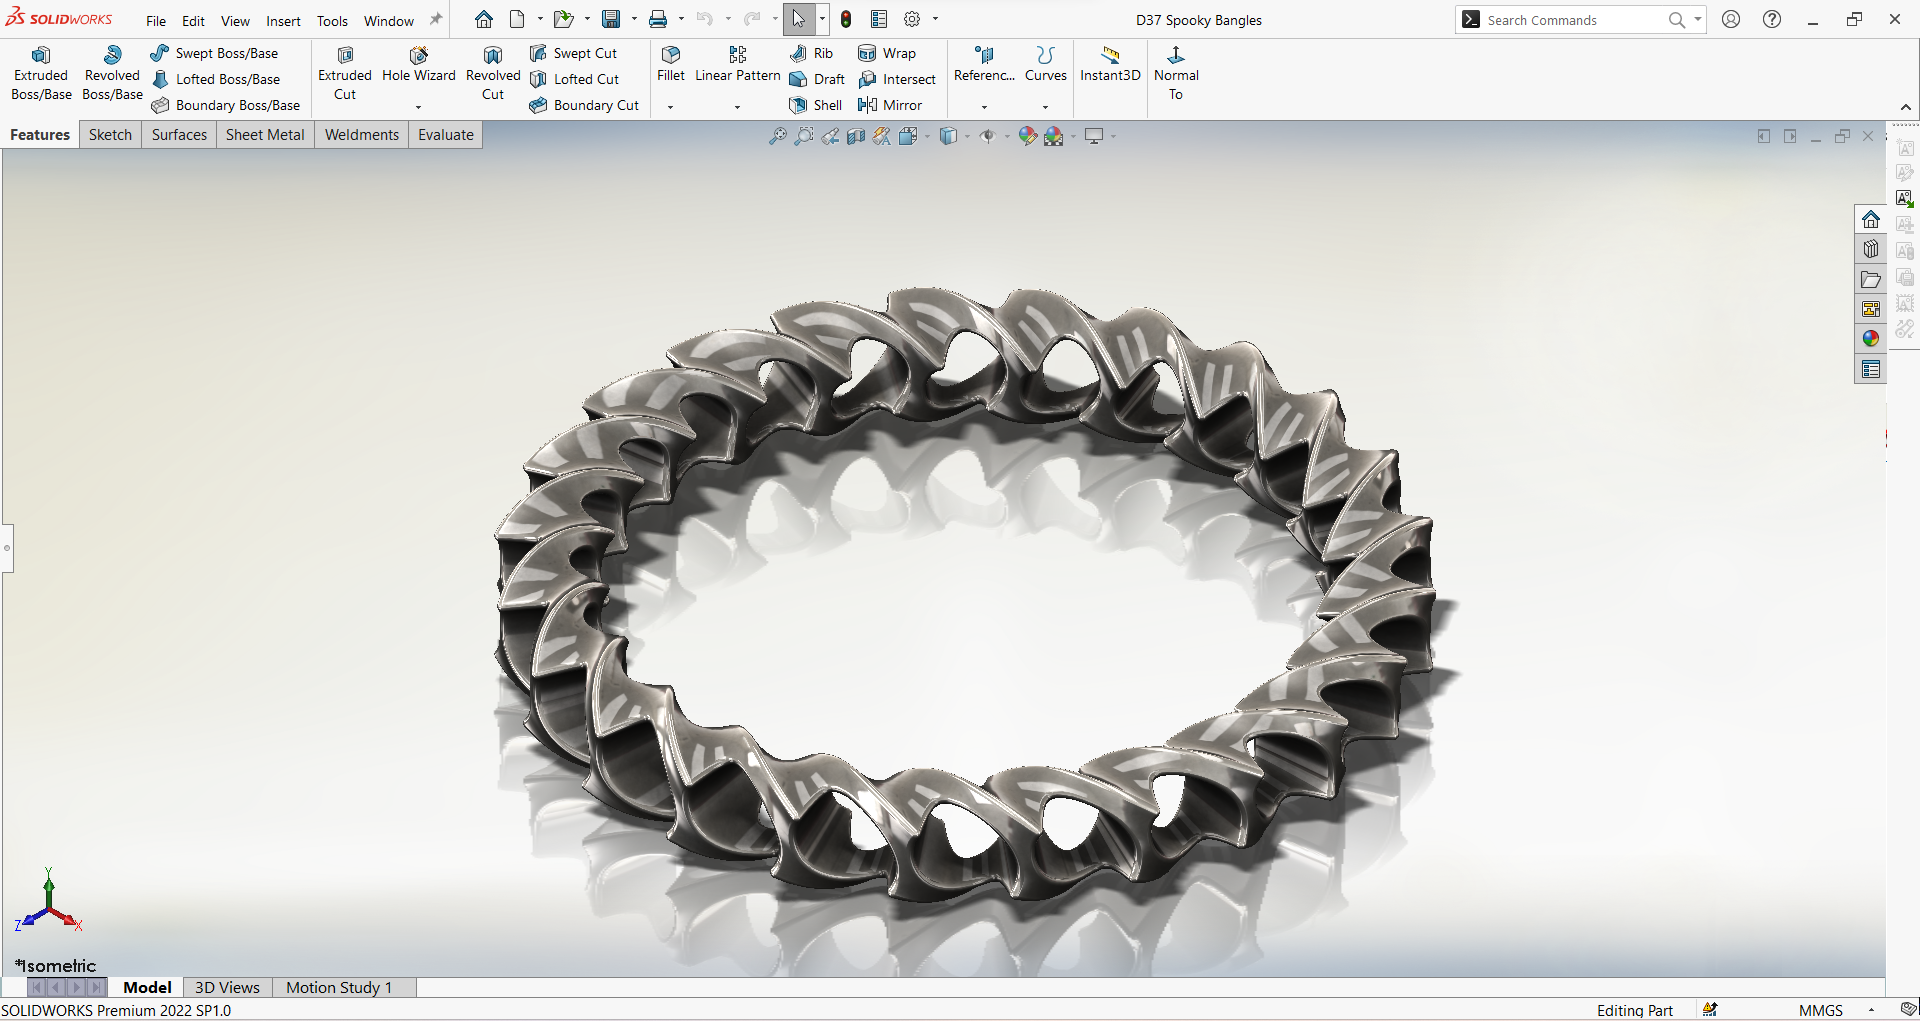The height and width of the screenshot is (1021, 1920).
Task: Expand the Linear Pattern dropdown arrow
Action: pyautogui.click(x=737, y=106)
